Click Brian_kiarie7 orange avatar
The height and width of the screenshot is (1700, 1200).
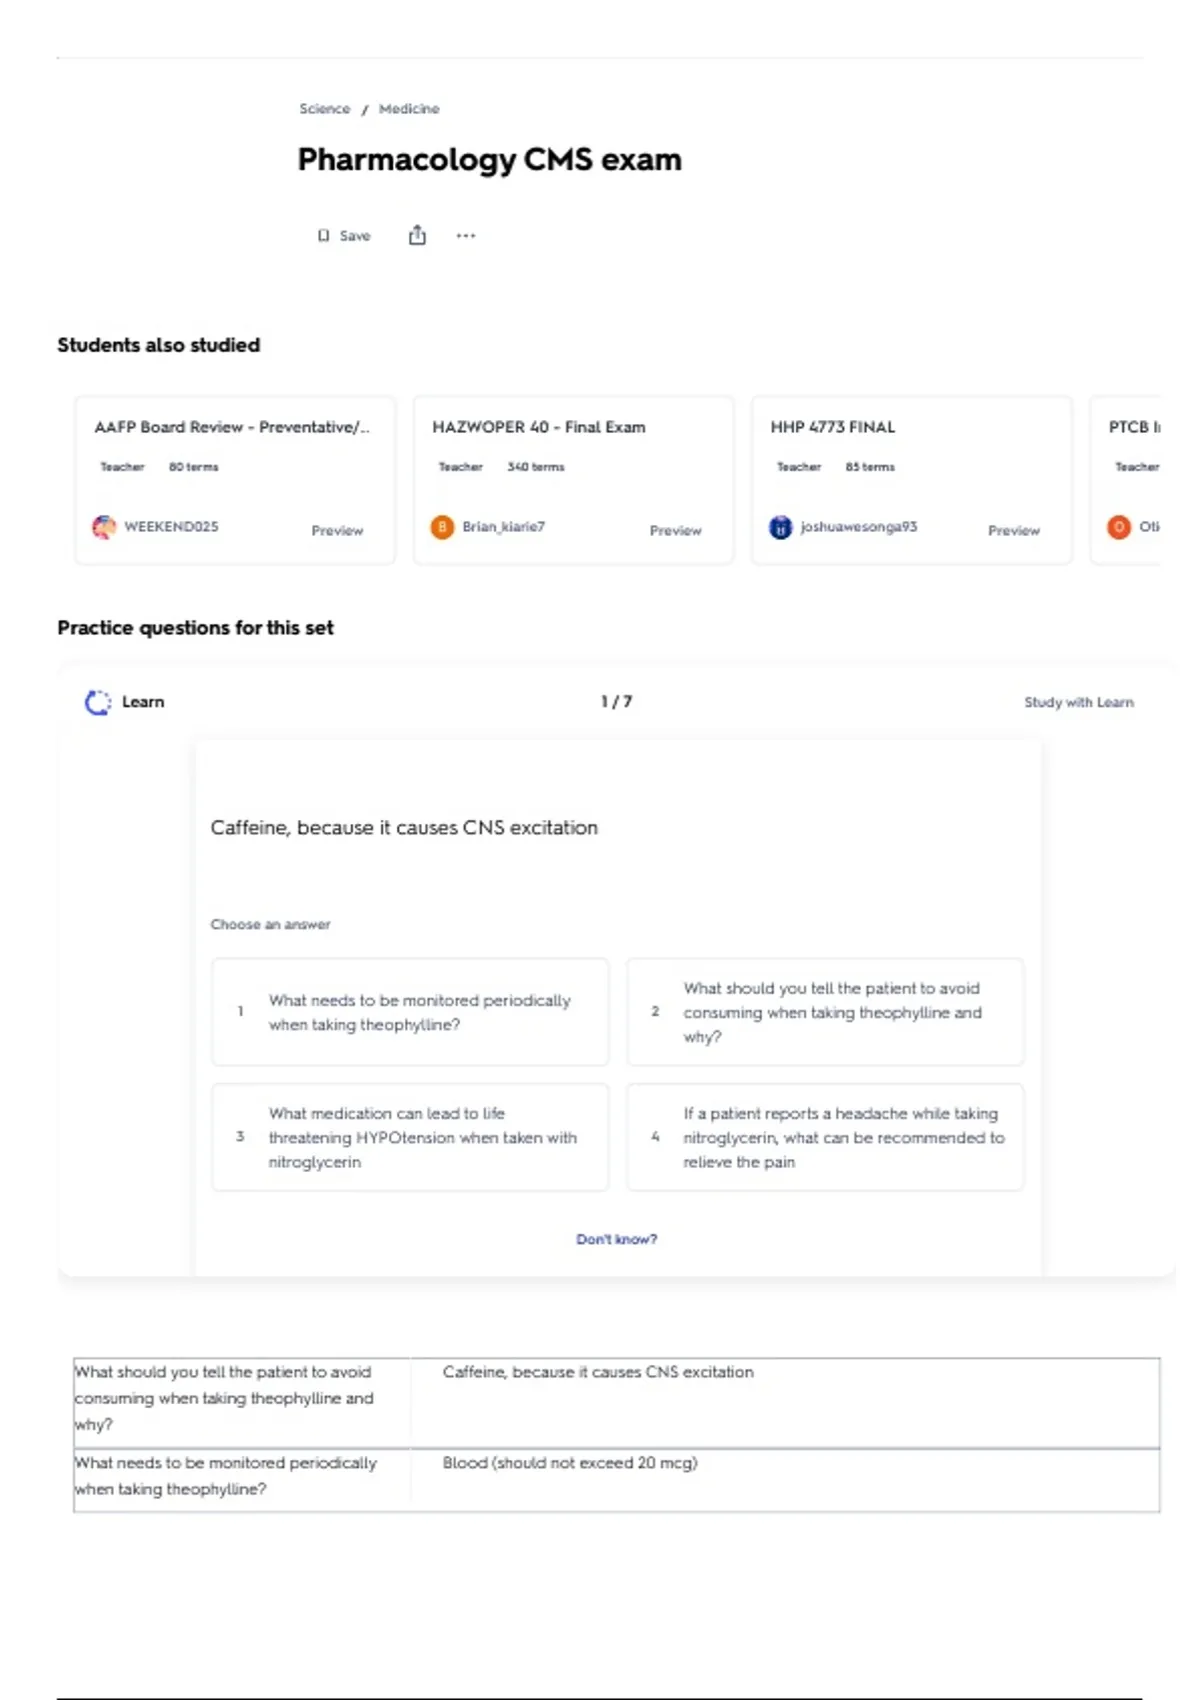coord(442,527)
